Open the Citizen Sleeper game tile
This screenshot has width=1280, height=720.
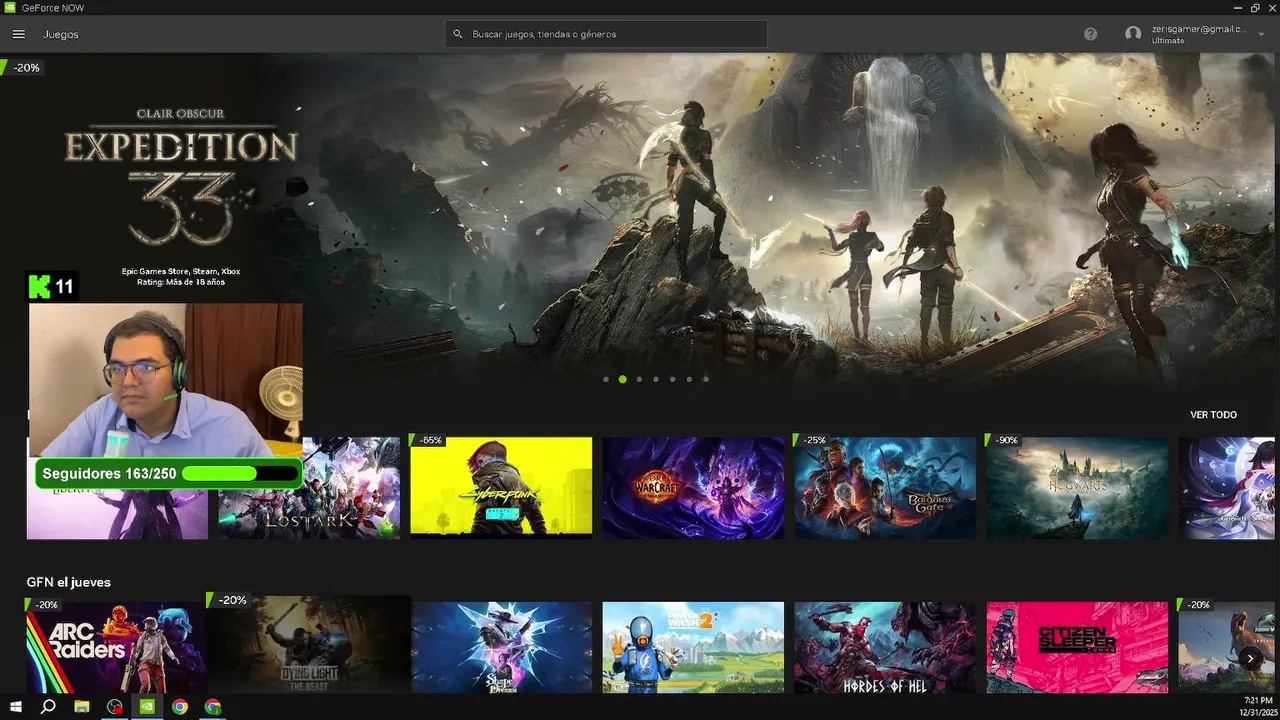point(1077,647)
